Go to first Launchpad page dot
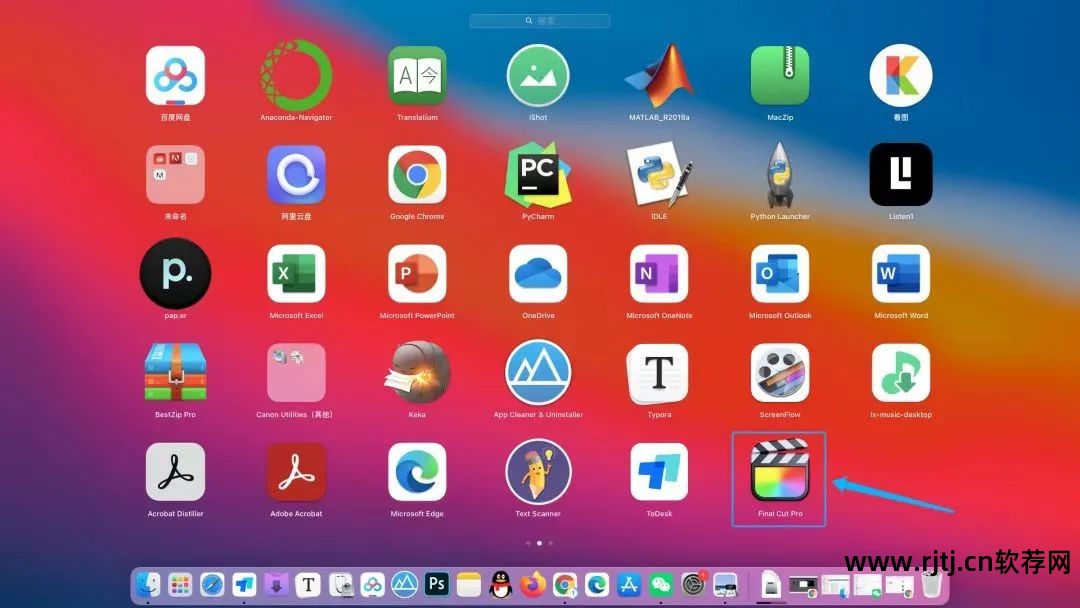The width and height of the screenshot is (1080, 608). click(528, 543)
